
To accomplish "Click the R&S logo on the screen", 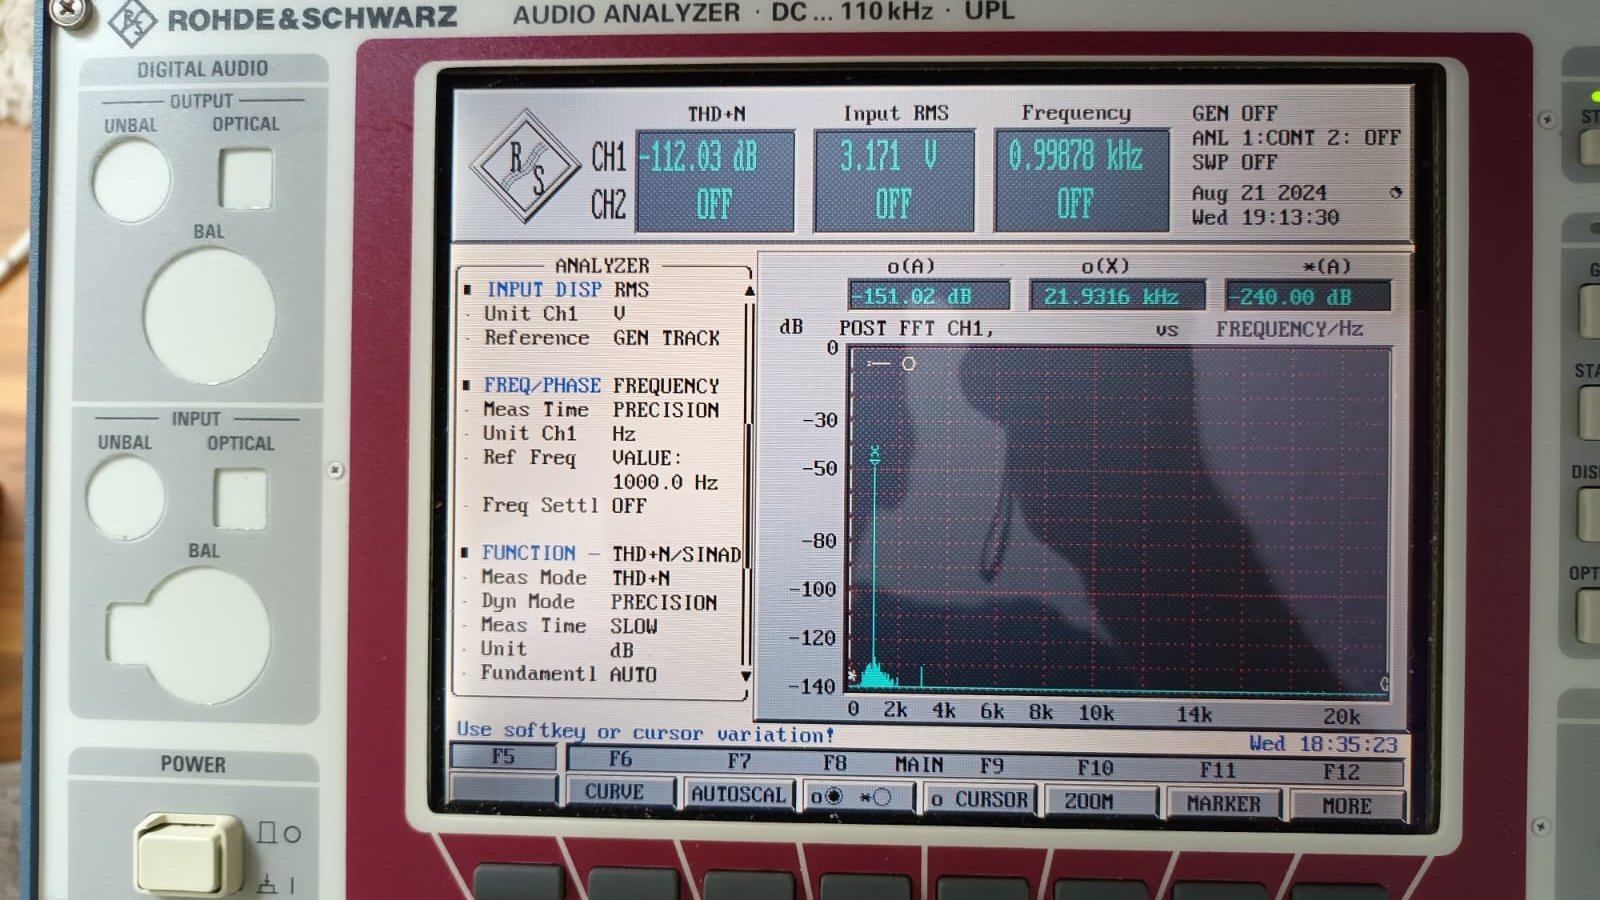I will pyautogui.click(x=527, y=168).
